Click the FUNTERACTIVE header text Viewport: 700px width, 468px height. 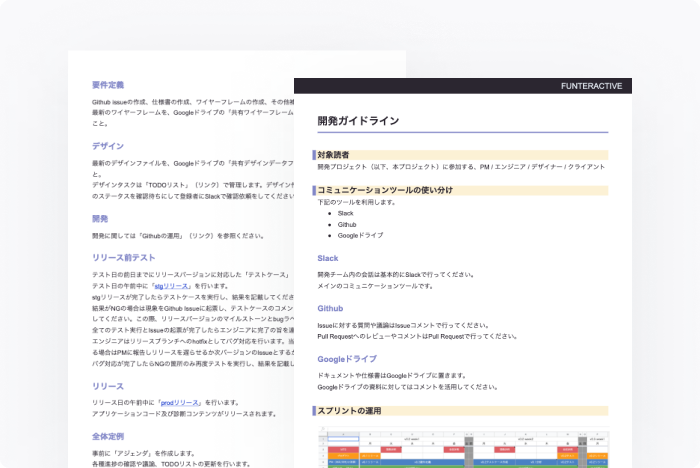tap(592, 86)
